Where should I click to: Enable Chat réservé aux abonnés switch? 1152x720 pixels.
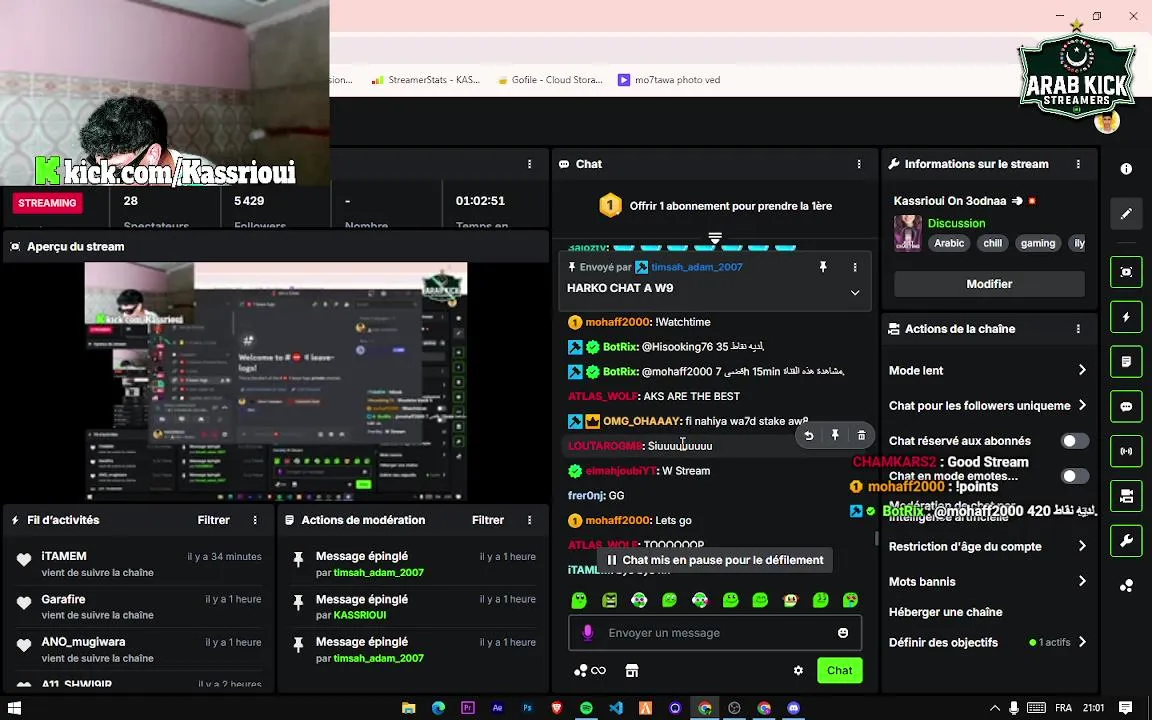point(1075,441)
